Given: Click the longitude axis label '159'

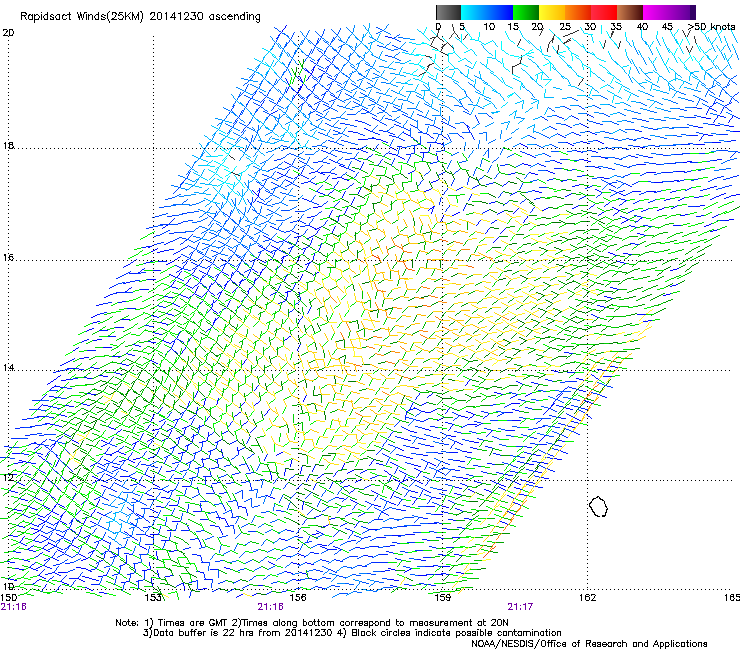Looking at the screenshot, I should 442,597.
